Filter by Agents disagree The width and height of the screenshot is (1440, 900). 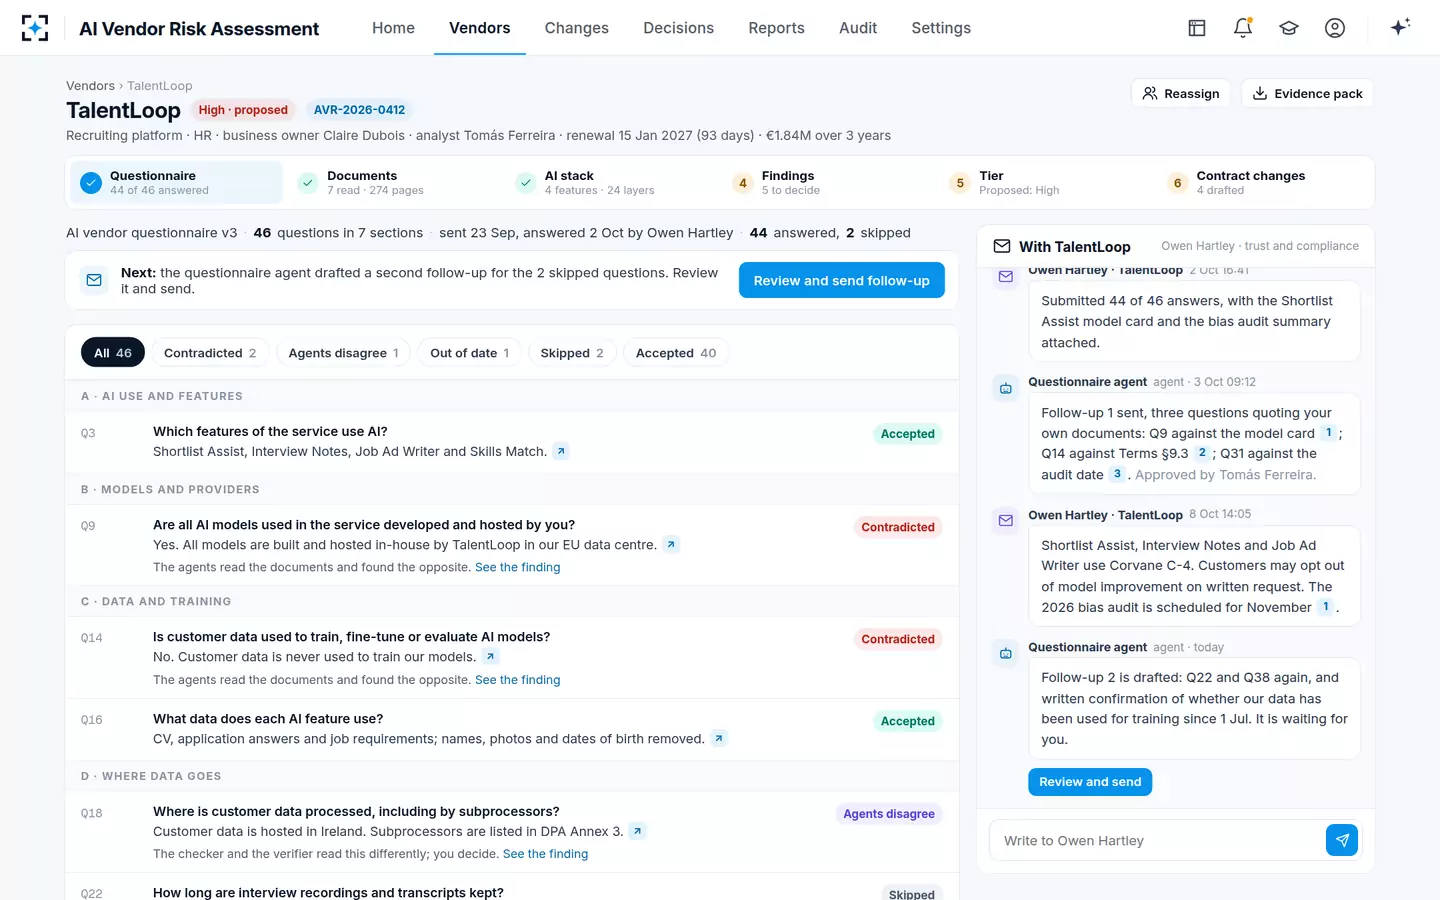click(343, 353)
